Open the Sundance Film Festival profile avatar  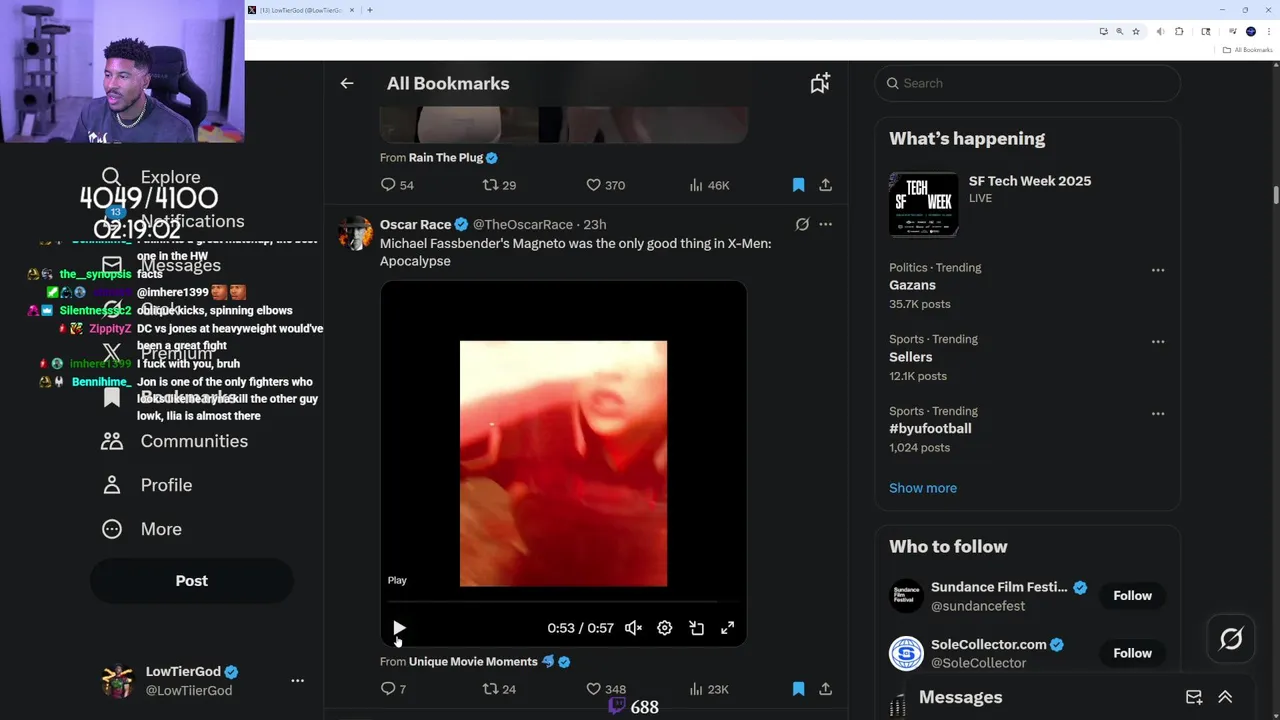click(x=906, y=596)
